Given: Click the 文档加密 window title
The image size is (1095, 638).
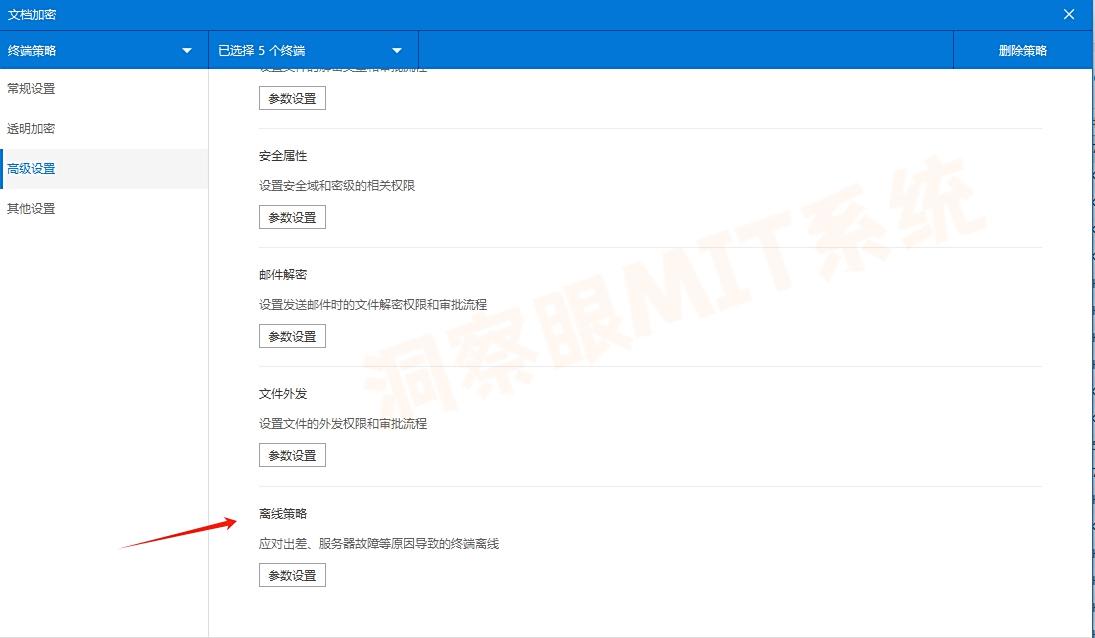Looking at the screenshot, I should 32,14.
